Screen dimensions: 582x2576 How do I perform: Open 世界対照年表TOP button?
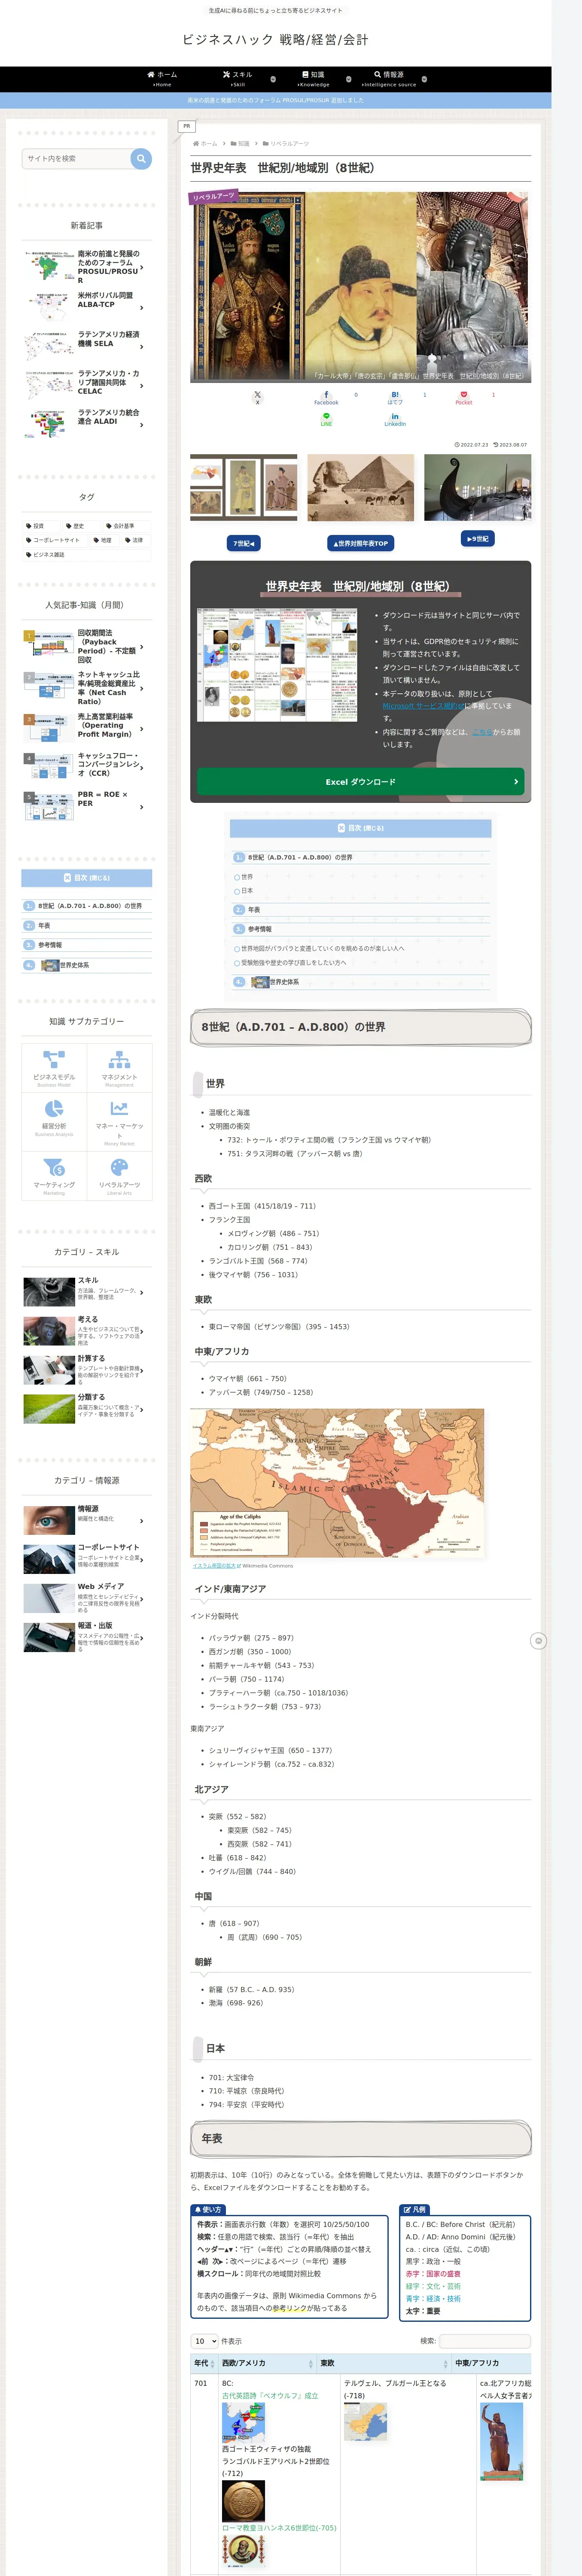coord(360,544)
